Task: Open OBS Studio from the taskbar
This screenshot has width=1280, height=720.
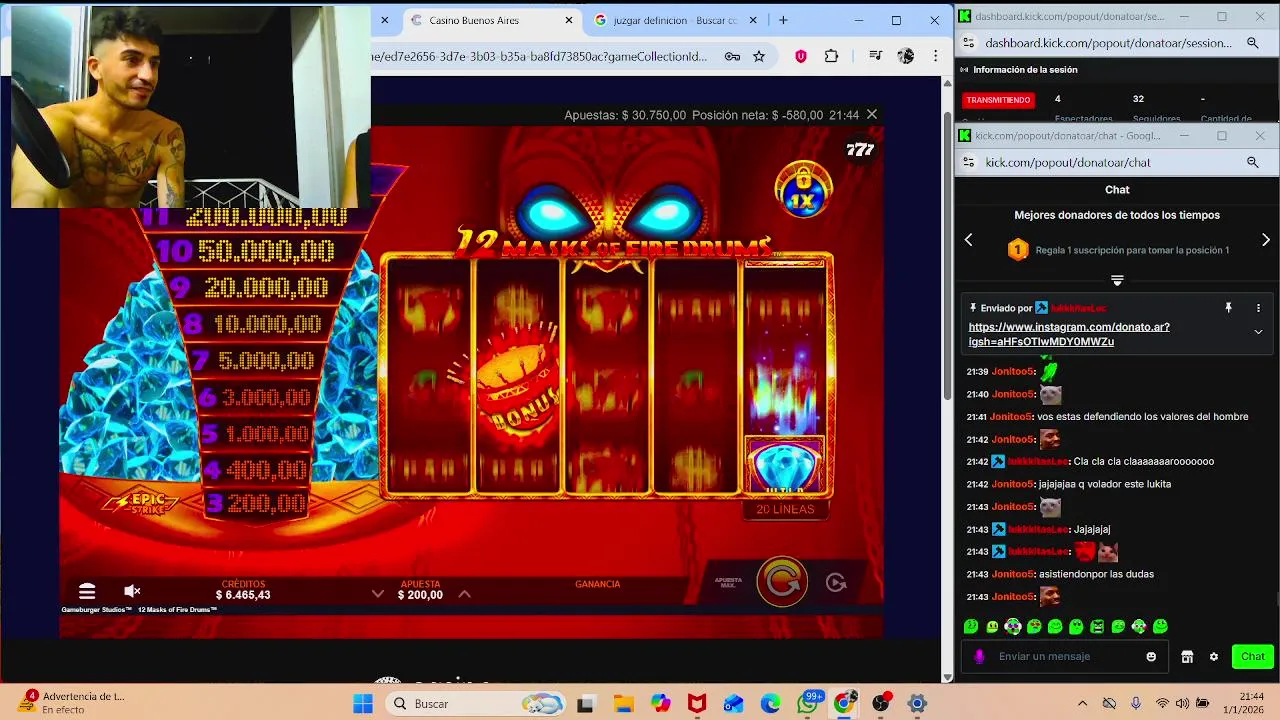Action: click(881, 704)
